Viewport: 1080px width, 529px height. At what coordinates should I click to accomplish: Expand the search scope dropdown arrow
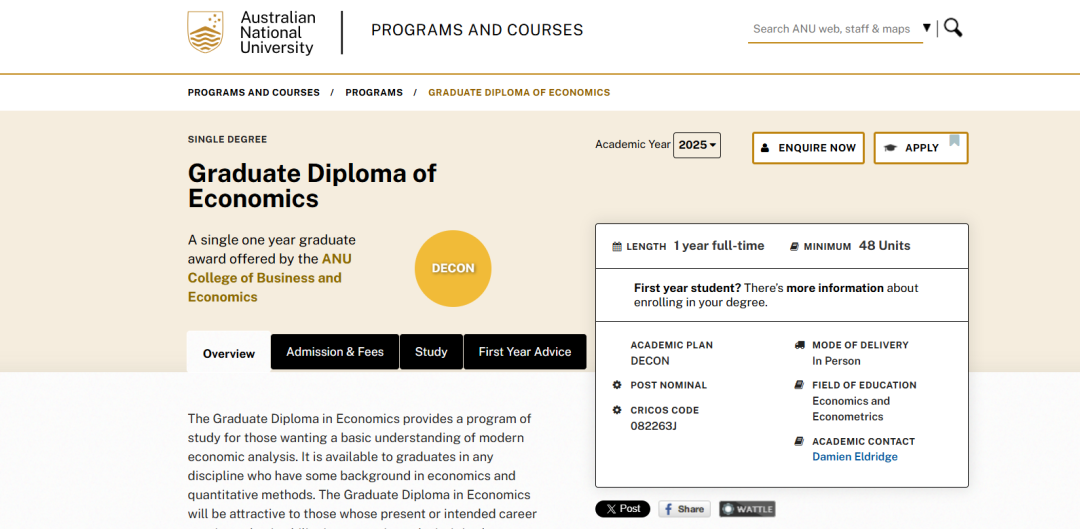[x=927, y=28]
